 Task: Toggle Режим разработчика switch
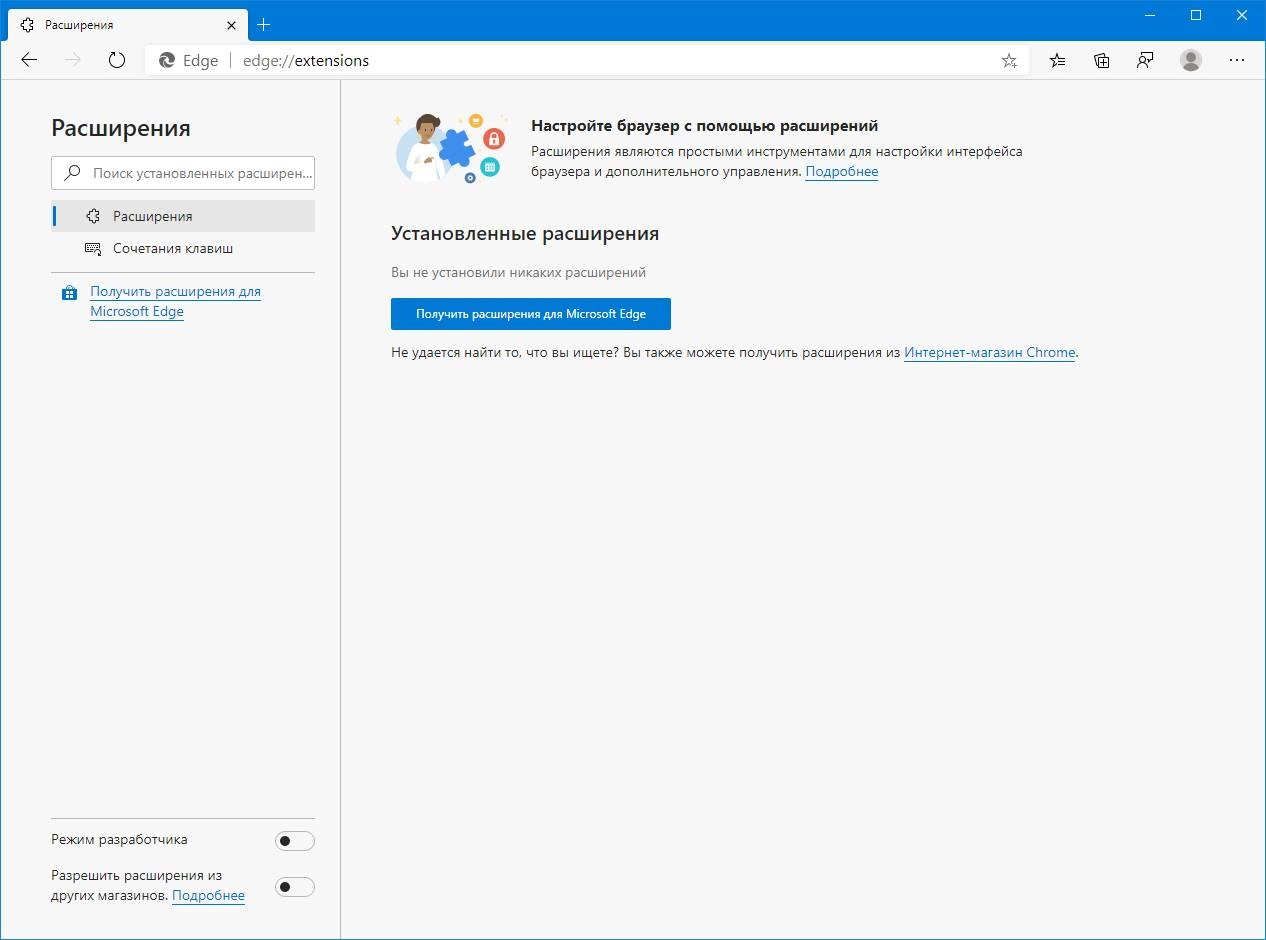tap(295, 841)
